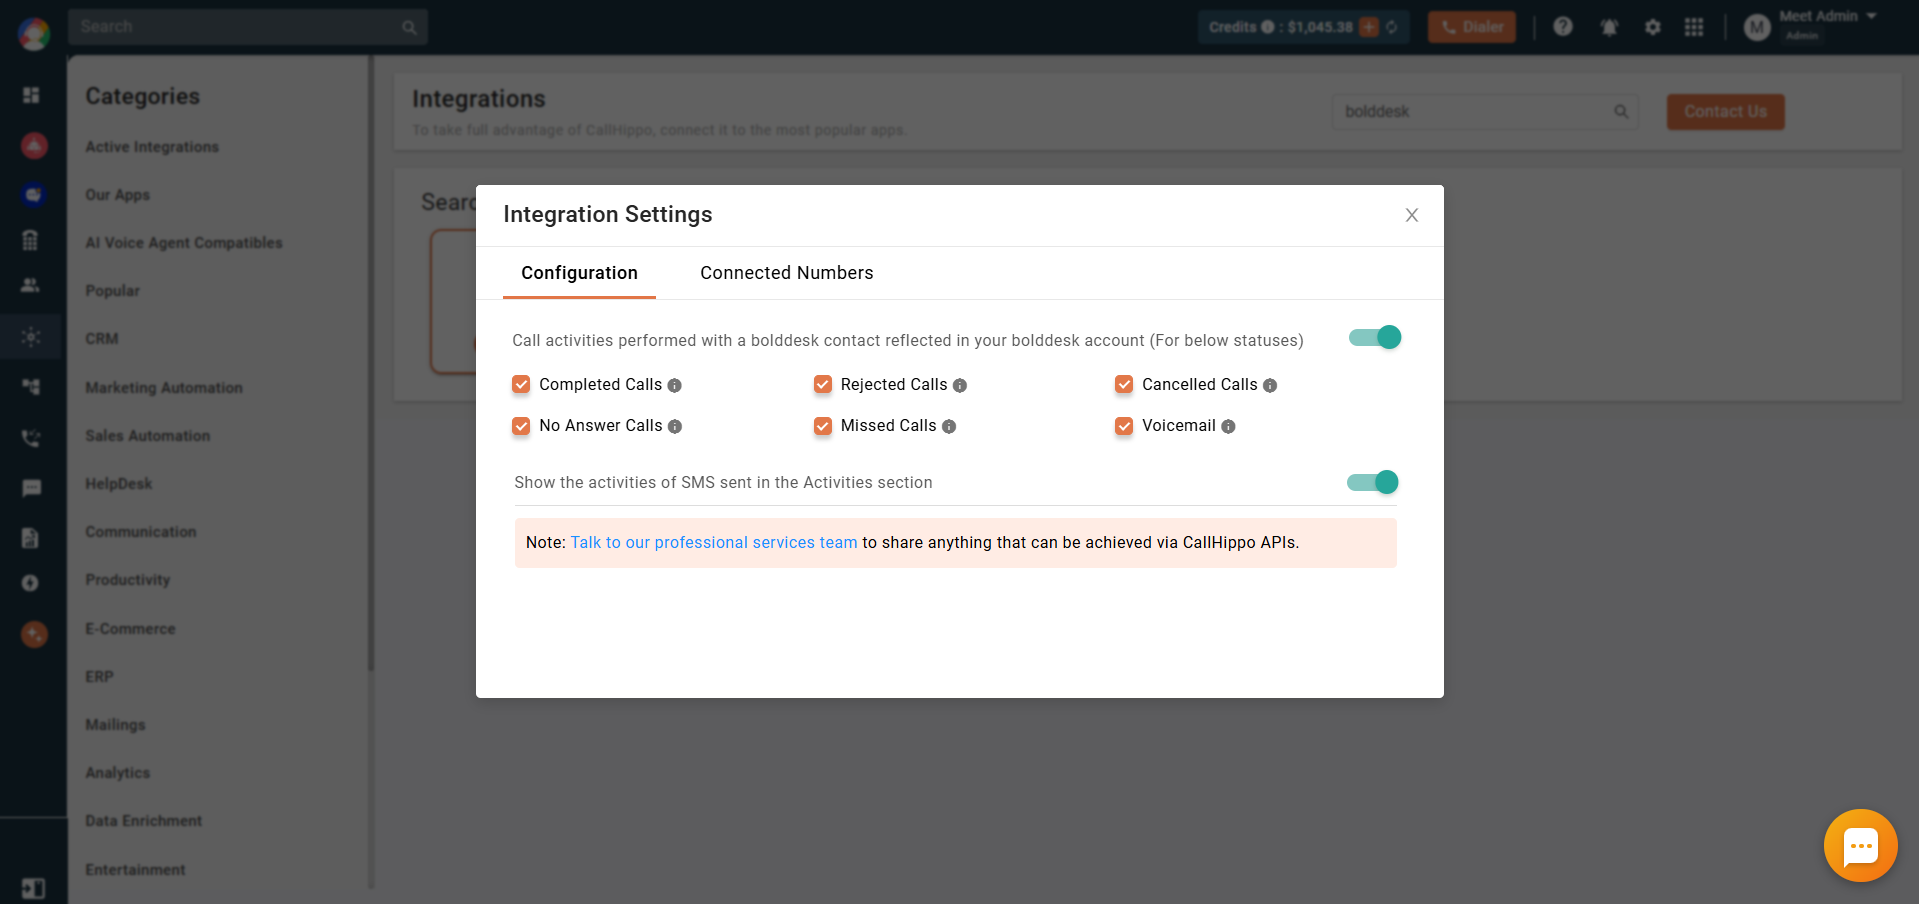Open the professional services team link
The width and height of the screenshot is (1919, 904).
coord(714,542)
